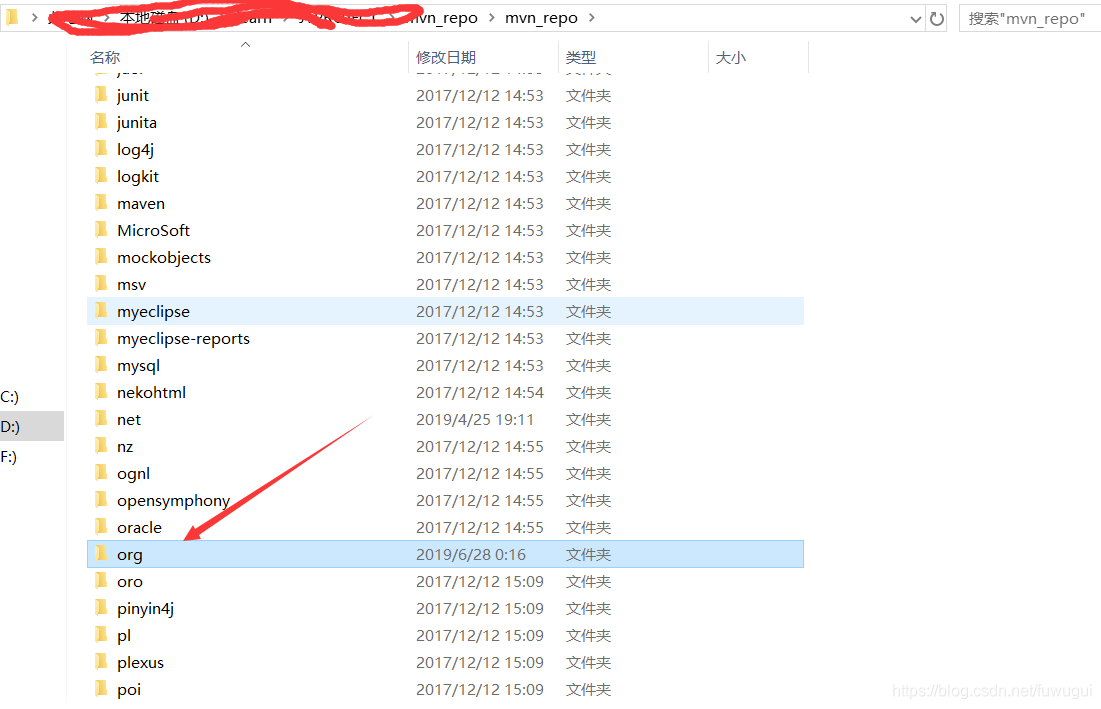Click the ognl folder icon
Viewport: 1101px width, 709px height.
coord(101,473)
